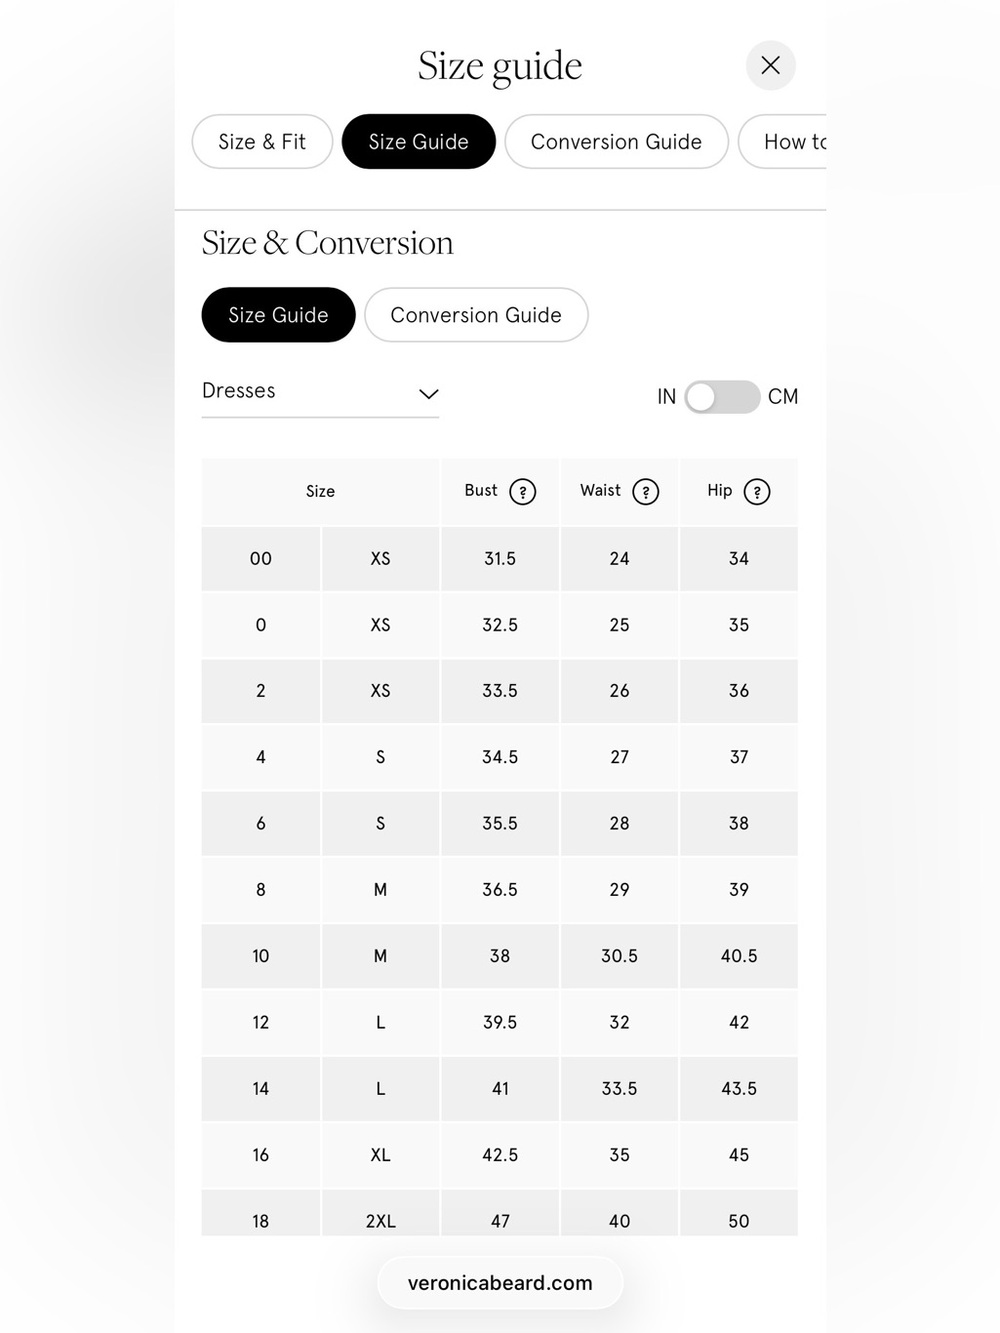
Task: Close the Size guide dialog
Action: coord(770,65)
